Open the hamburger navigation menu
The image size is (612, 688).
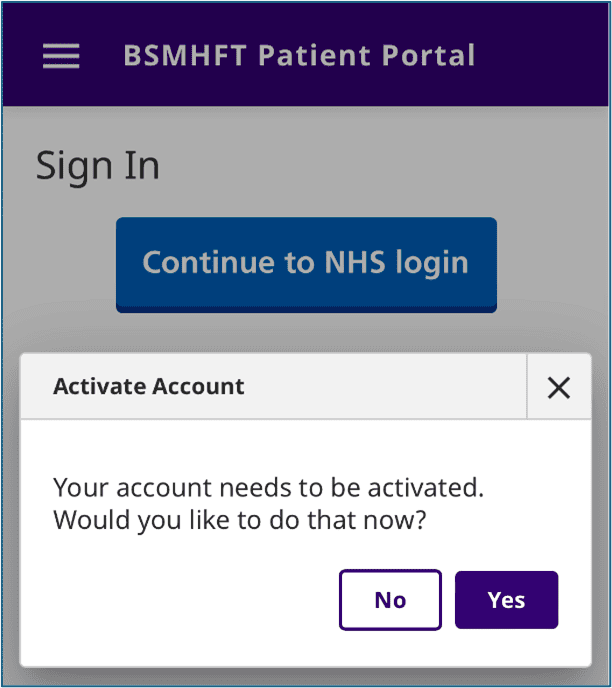61,56
